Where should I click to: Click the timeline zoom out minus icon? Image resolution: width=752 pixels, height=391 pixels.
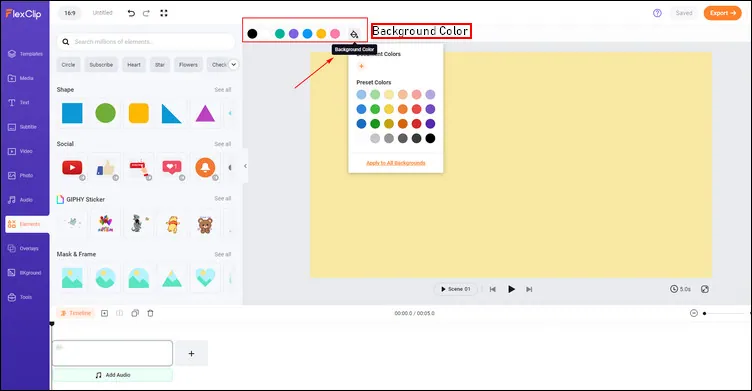[x=693, y=313]
